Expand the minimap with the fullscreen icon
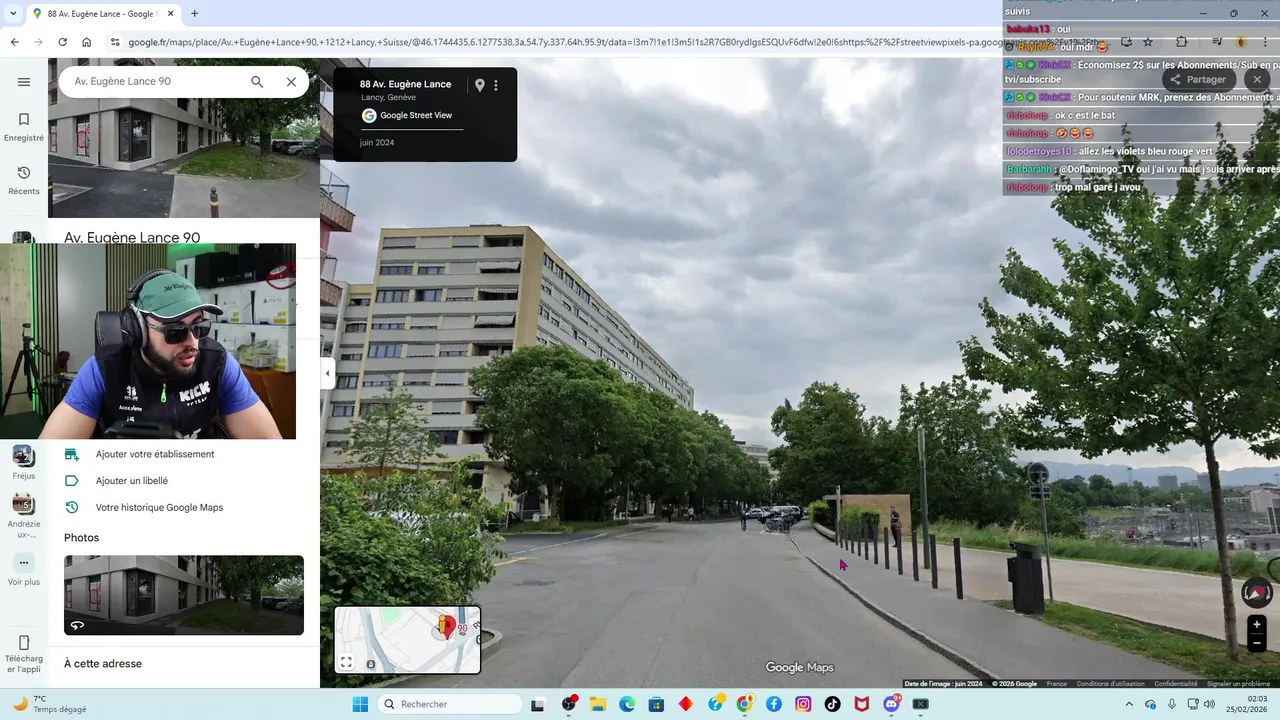1280x720 pixels. coord(346,662)
